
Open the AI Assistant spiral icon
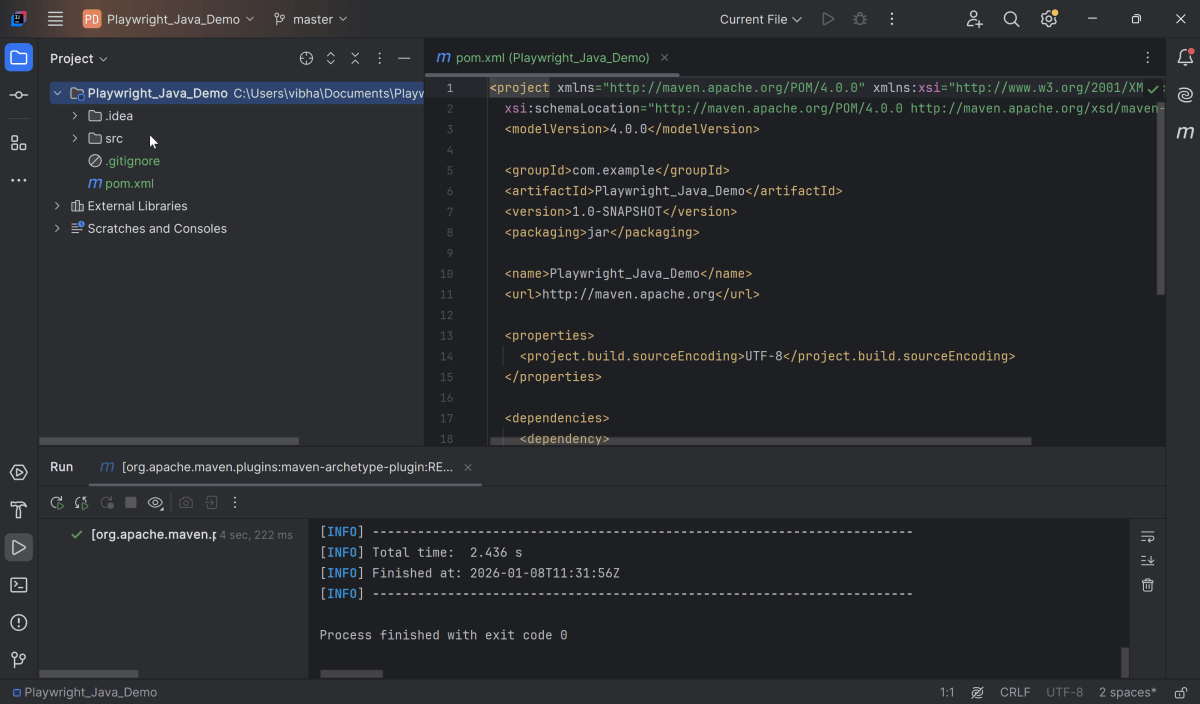coord(1185,95)
